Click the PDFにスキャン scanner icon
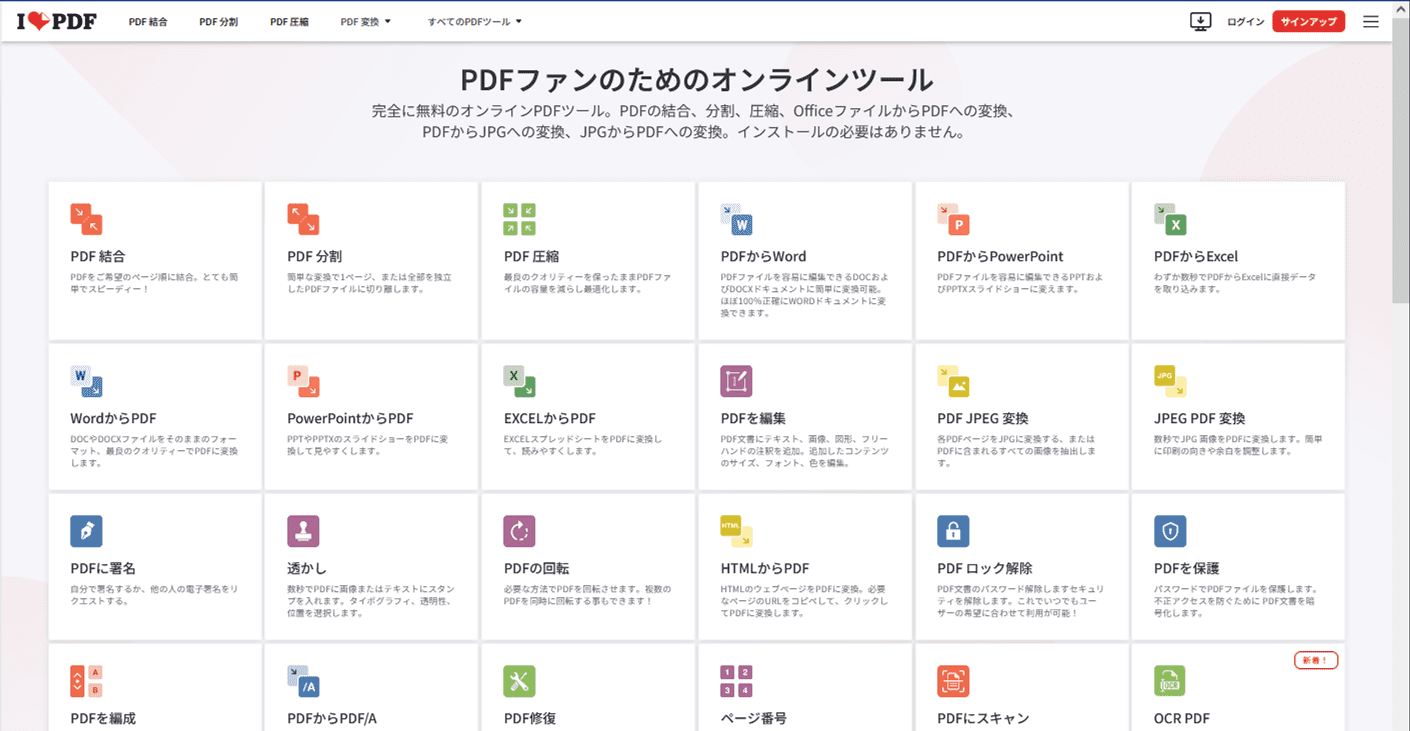Screen dimensions: 1410x731 pyautogui.click(x=953, y=681)
